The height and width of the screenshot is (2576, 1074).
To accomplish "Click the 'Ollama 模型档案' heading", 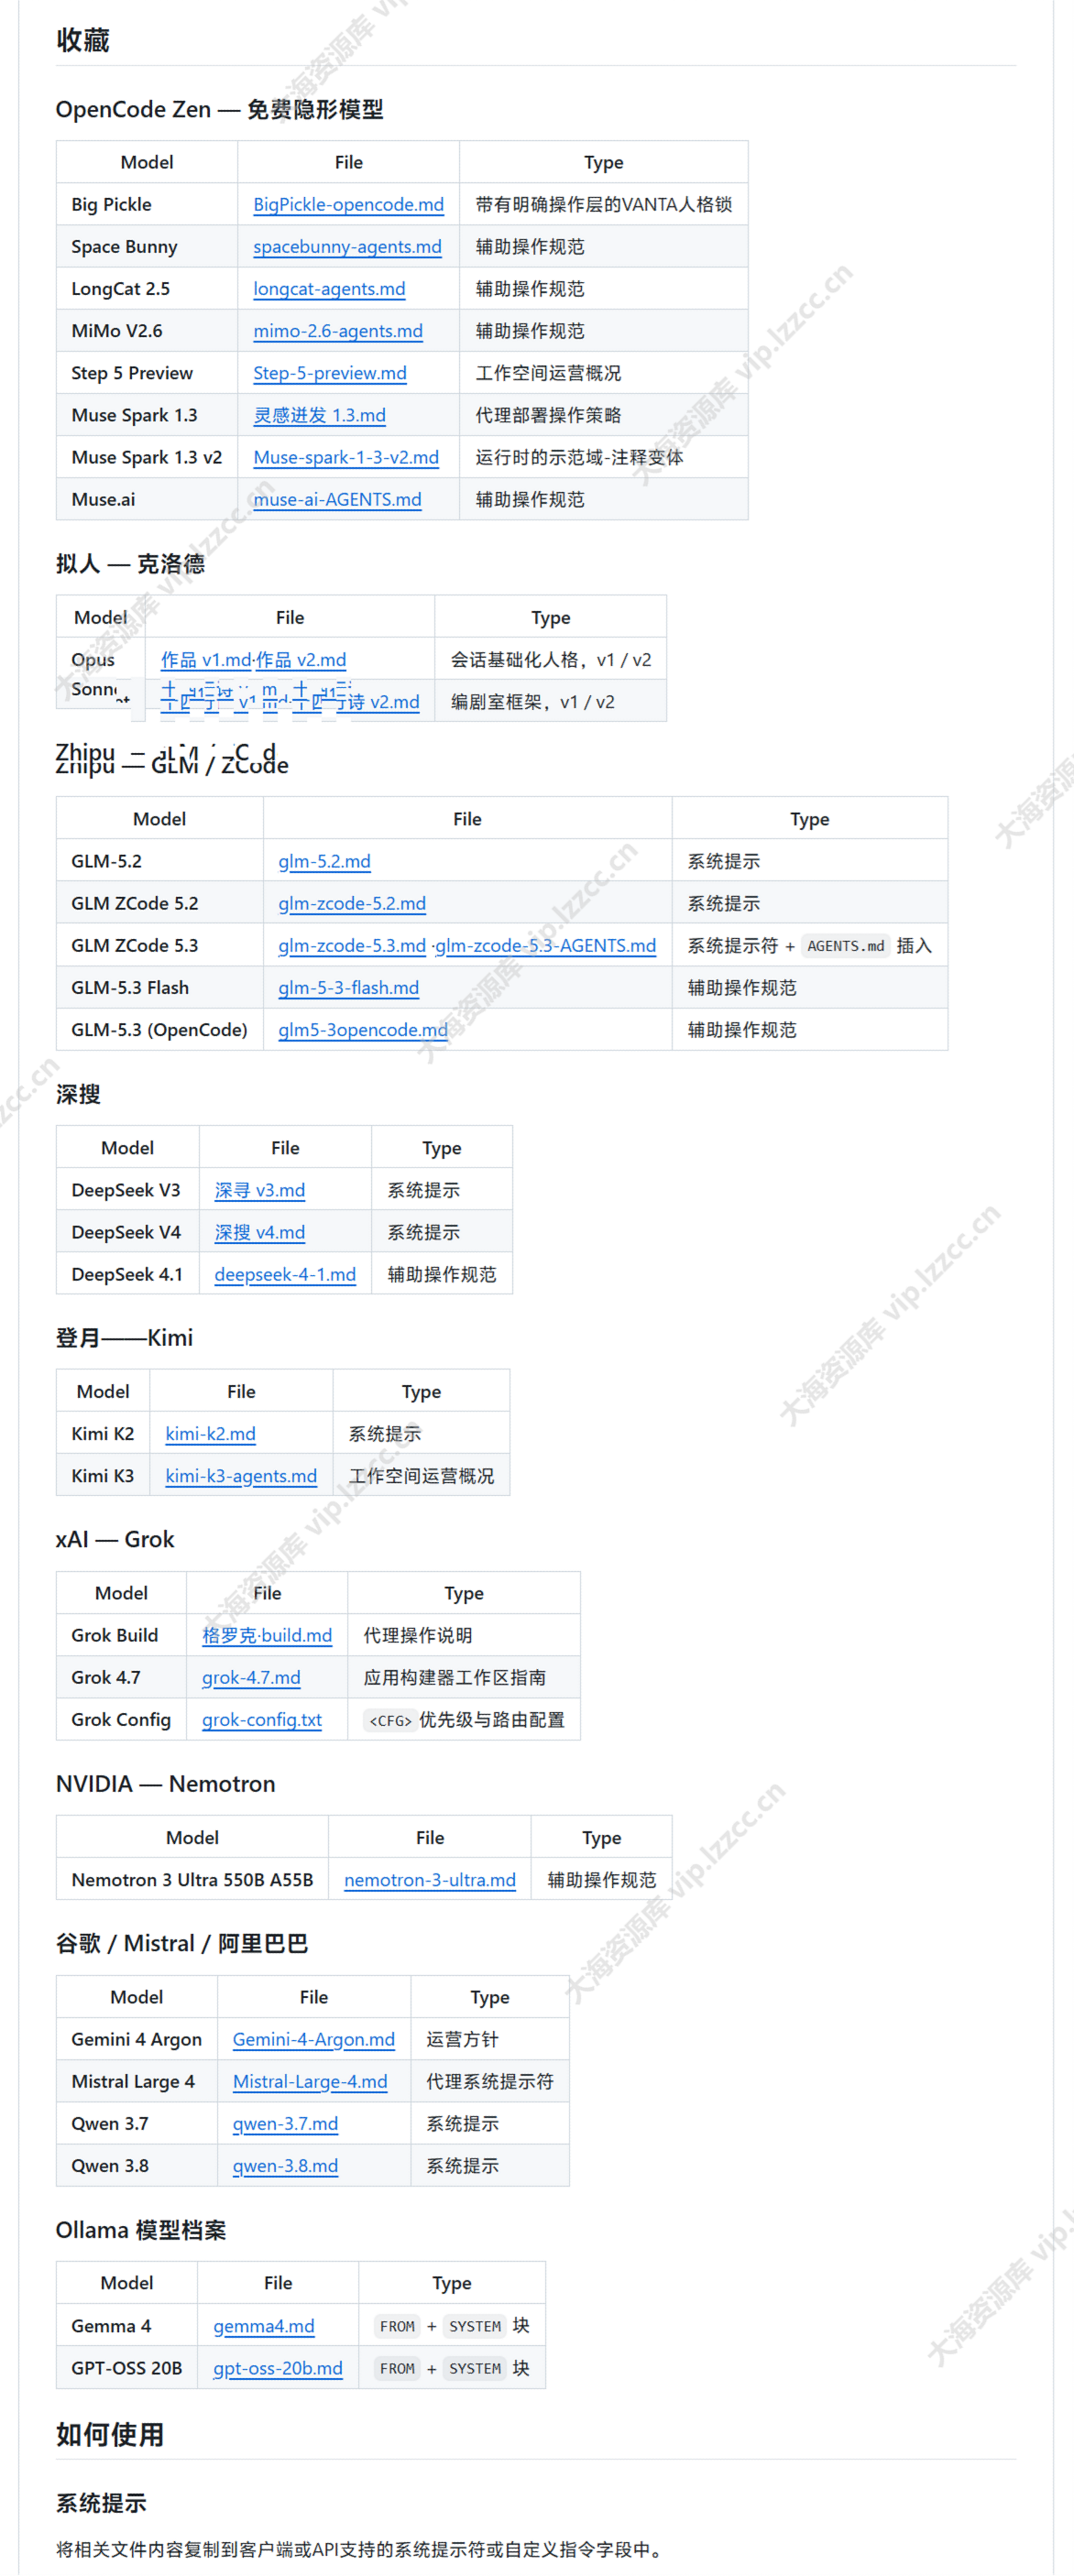I will (x=141, y=2229).
